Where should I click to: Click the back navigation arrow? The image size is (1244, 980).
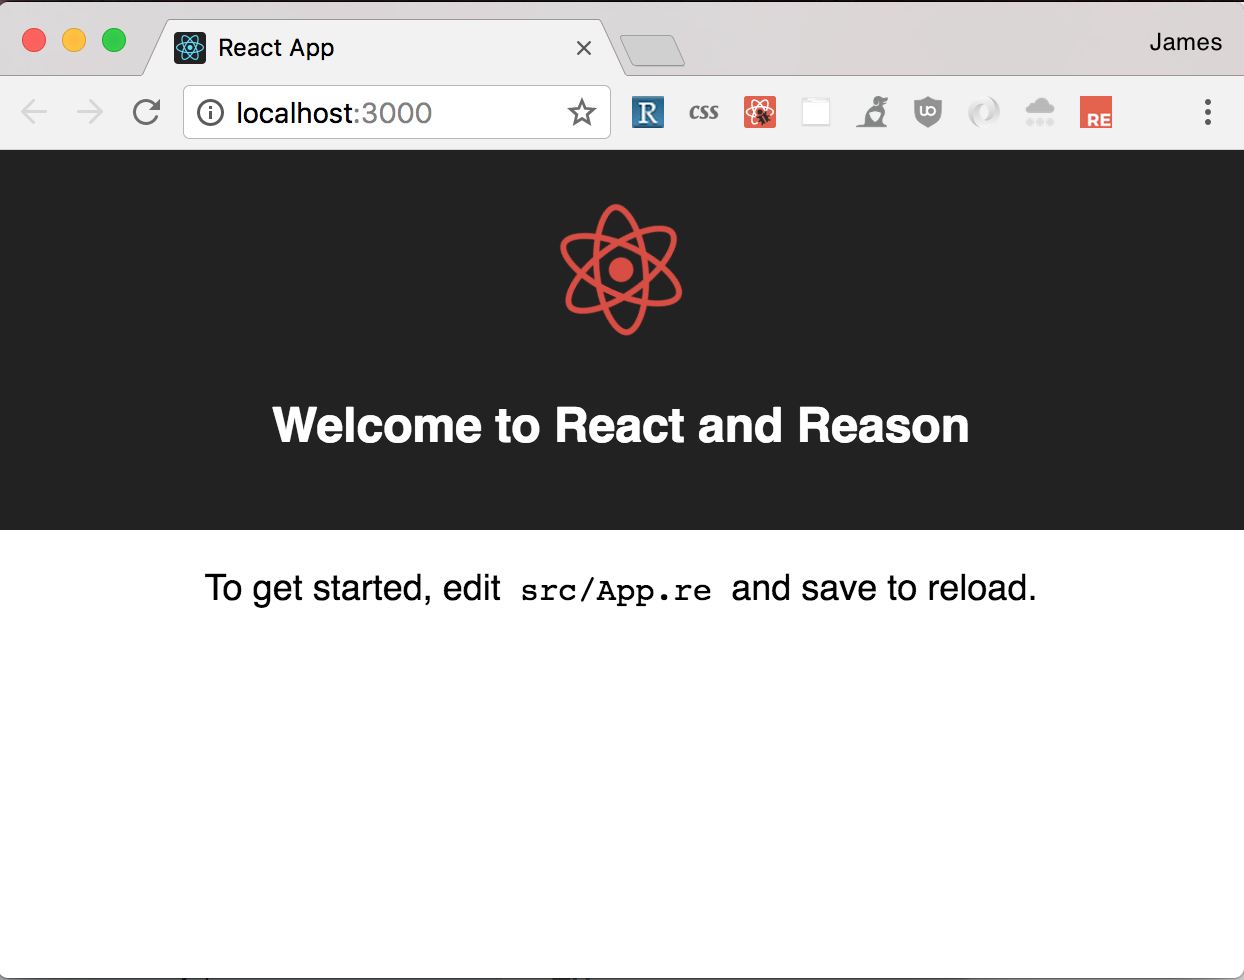34,112
